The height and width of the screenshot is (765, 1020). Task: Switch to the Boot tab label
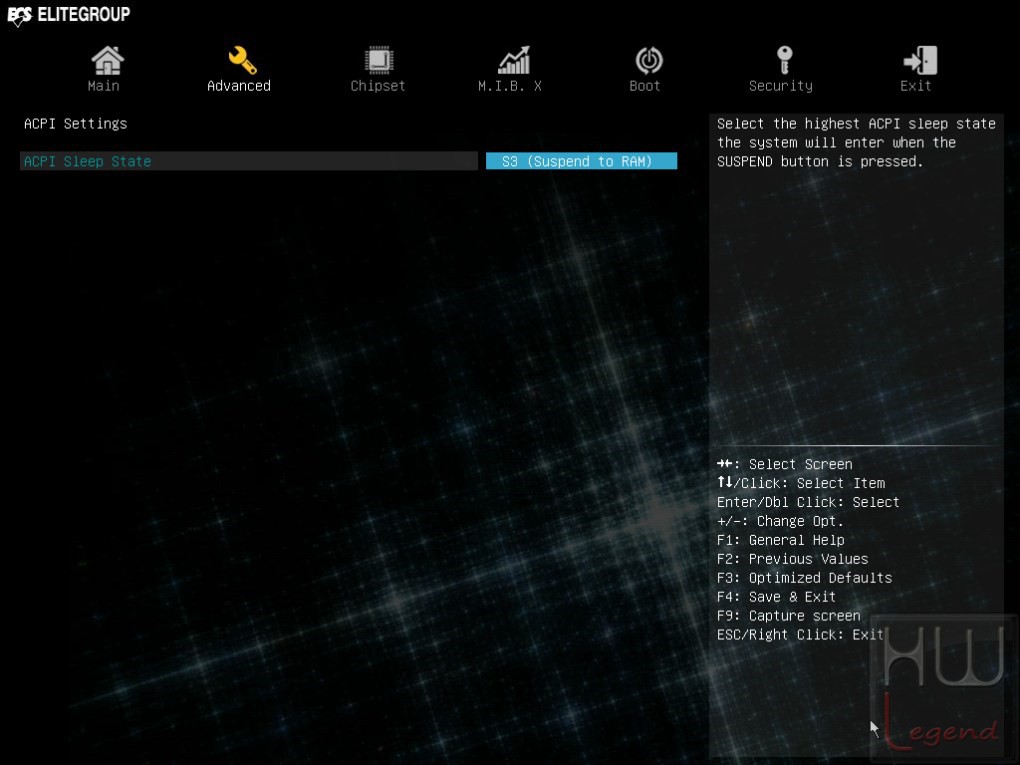point(645,86)
